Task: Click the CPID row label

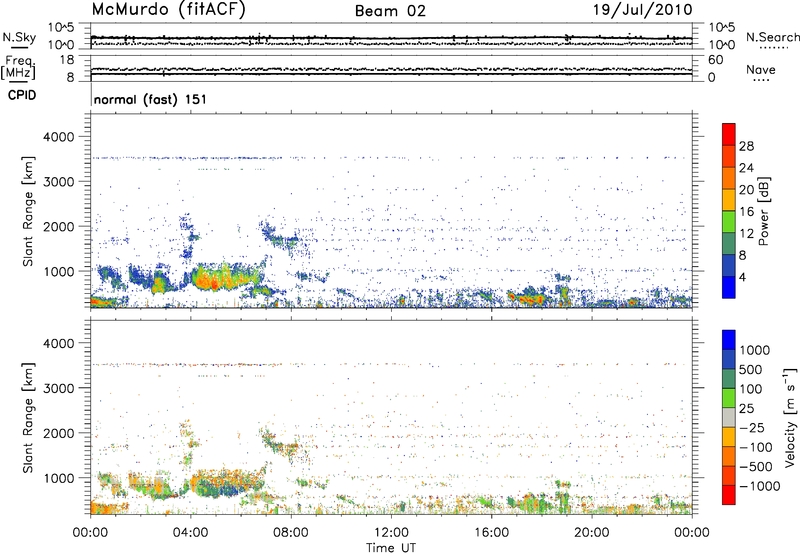Action: point(21,95)
